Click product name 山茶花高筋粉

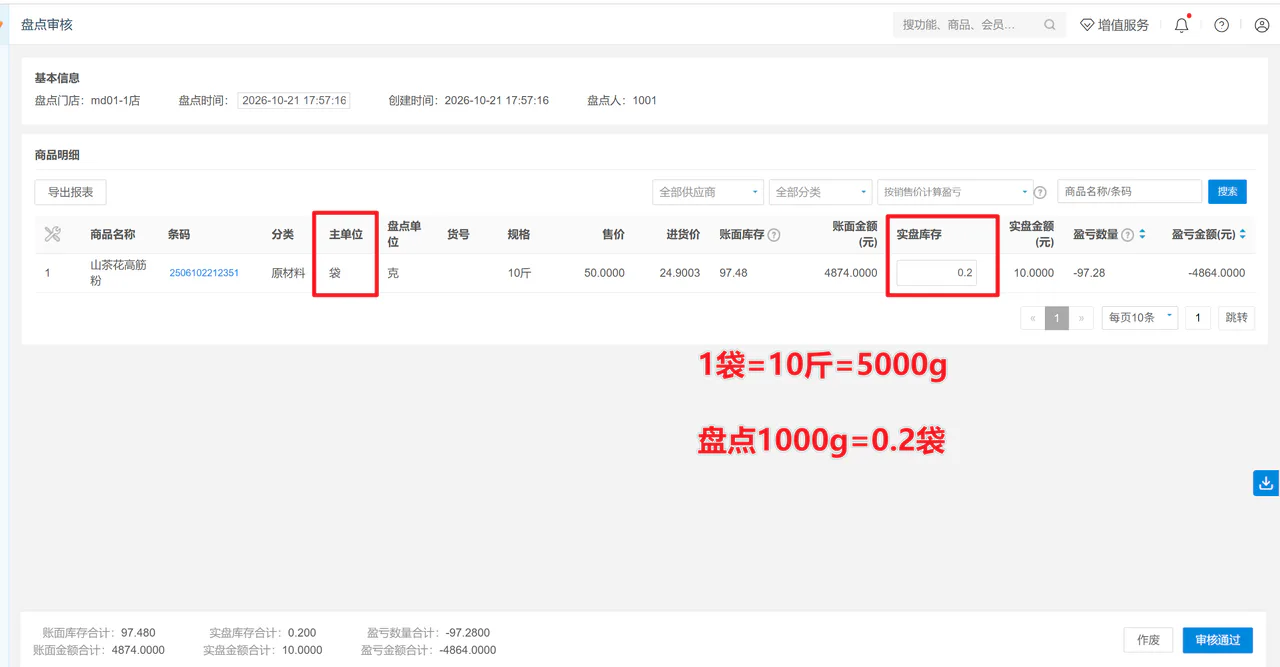pyautogui.click(x=118, y=273)
